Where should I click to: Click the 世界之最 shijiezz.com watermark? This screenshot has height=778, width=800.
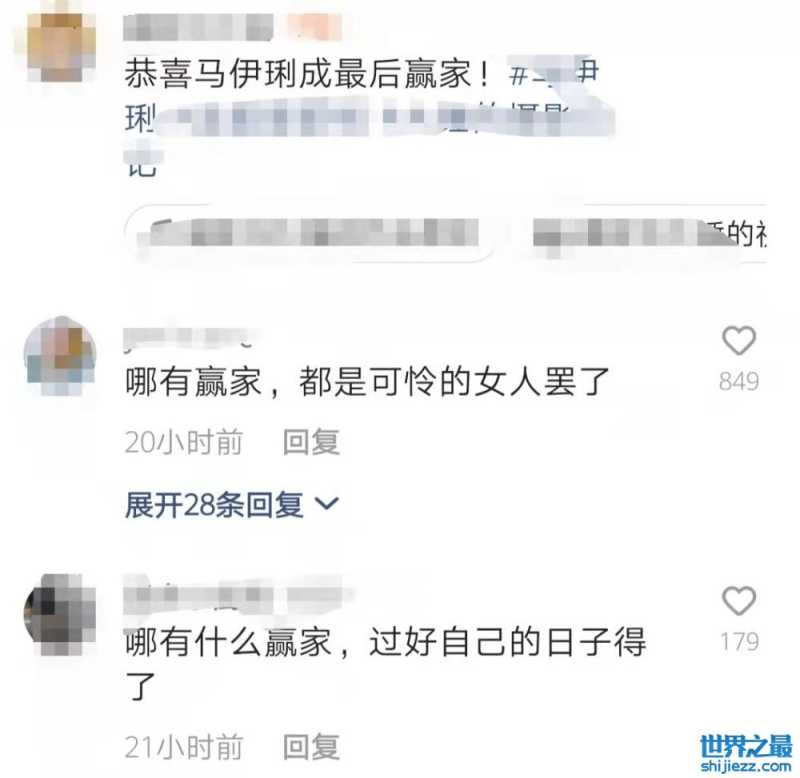pos(746,754)
